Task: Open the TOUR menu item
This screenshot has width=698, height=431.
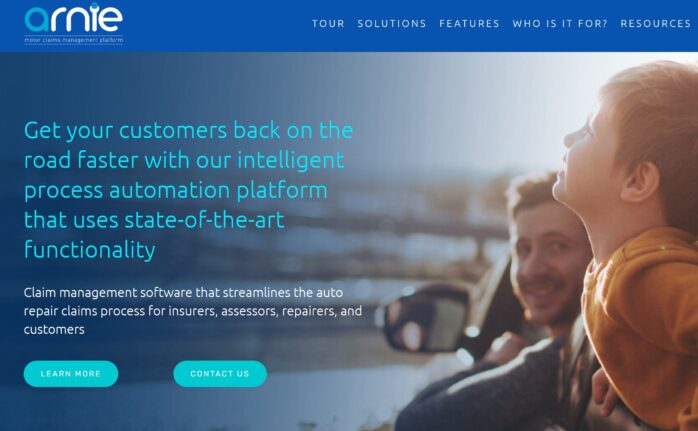Action: pos(328,24)
